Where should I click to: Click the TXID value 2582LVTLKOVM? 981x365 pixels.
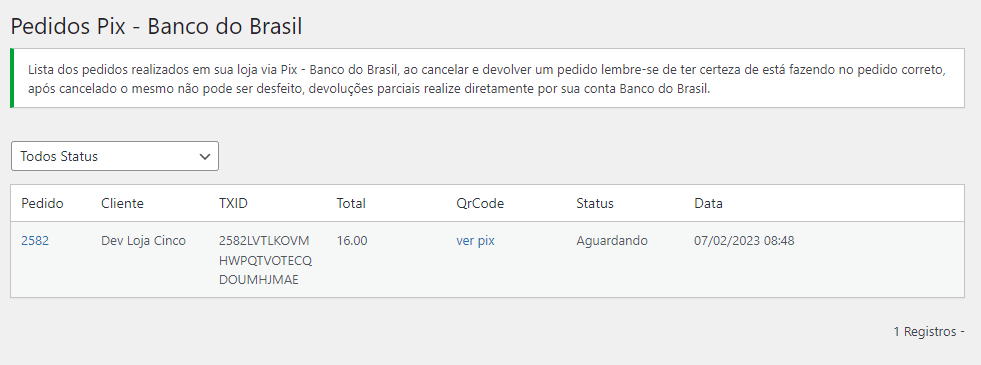[264, 240]
